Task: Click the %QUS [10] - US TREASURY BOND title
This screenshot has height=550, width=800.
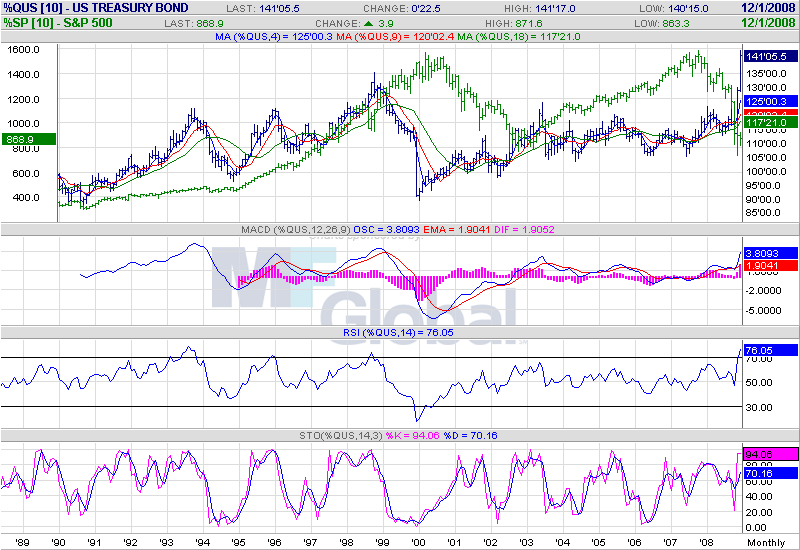Action: tap(96, 8)
